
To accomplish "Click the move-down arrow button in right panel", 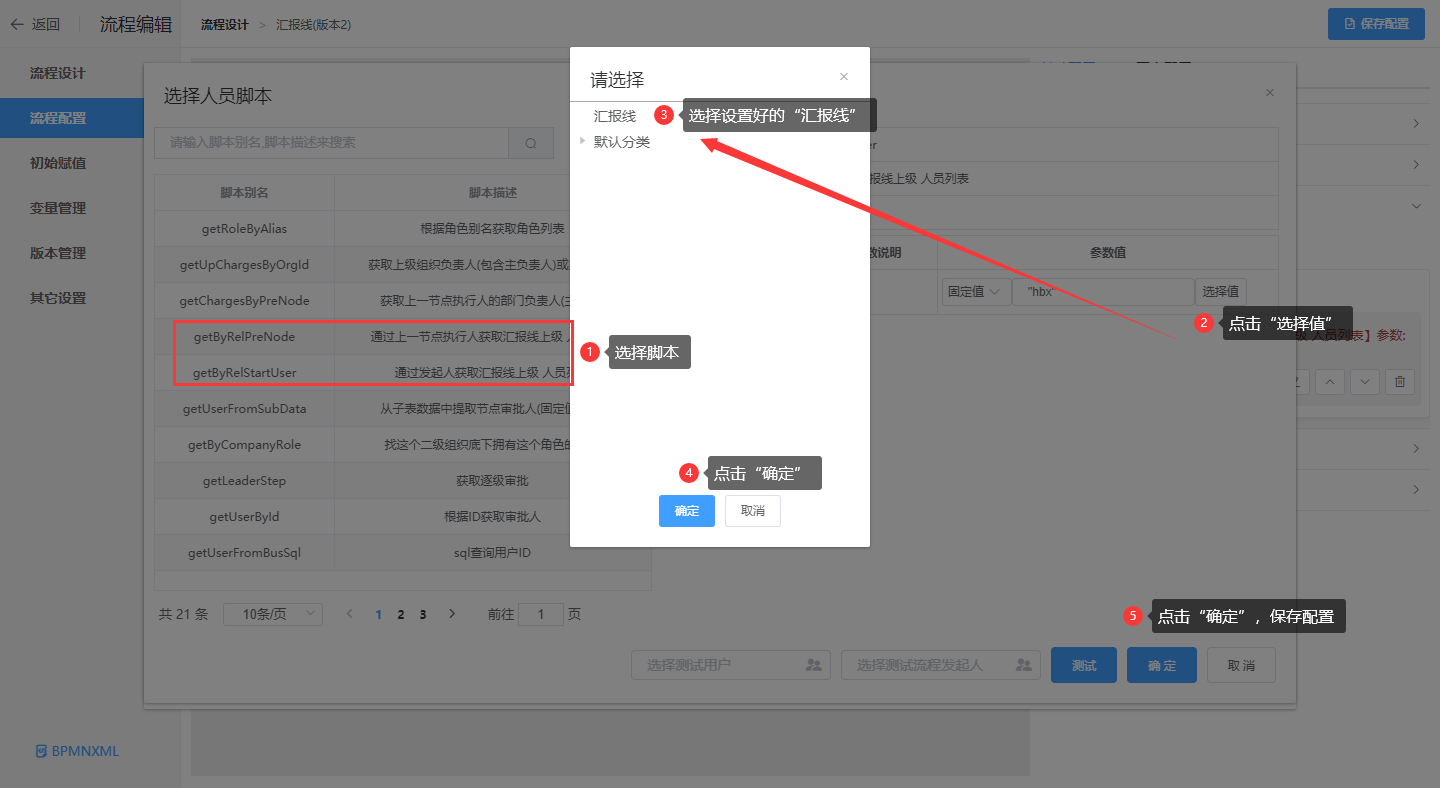I will coord(1365,381).
